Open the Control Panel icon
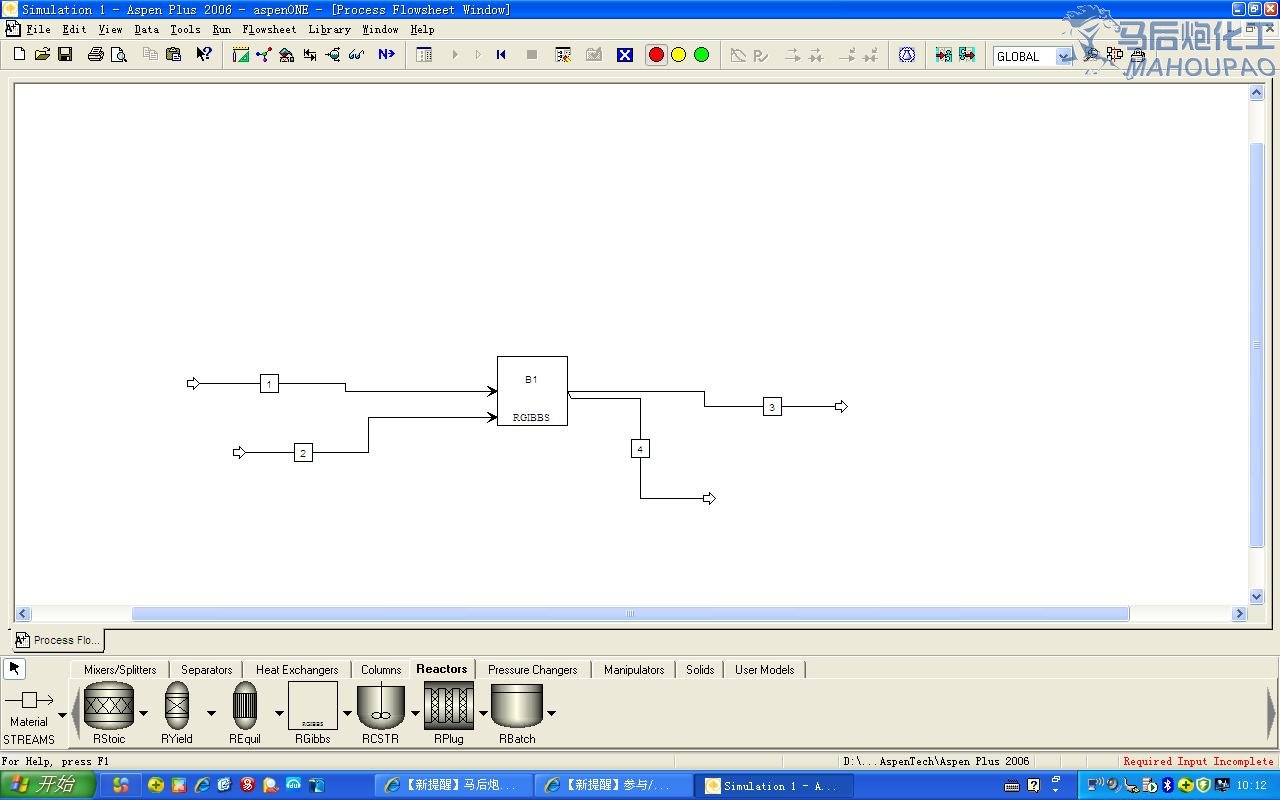Screen dimensions: 1280x800 pos(424,55)
